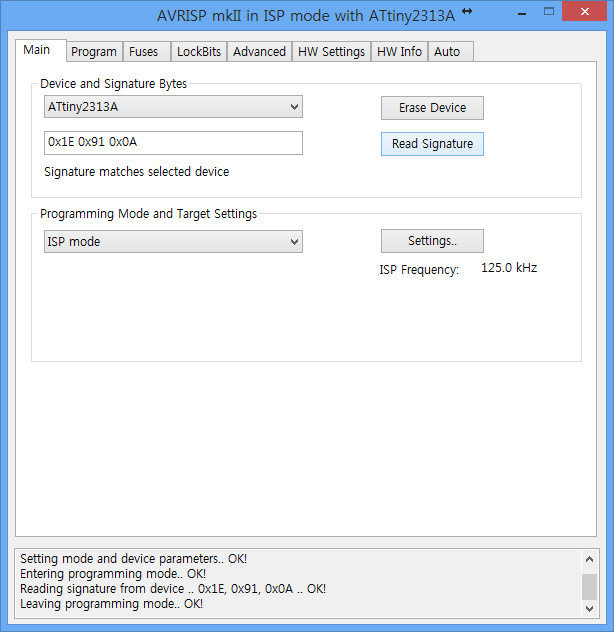Screen dimensions: 614x632
Task: Go to the Advanced tab
Action: point(259,52)
